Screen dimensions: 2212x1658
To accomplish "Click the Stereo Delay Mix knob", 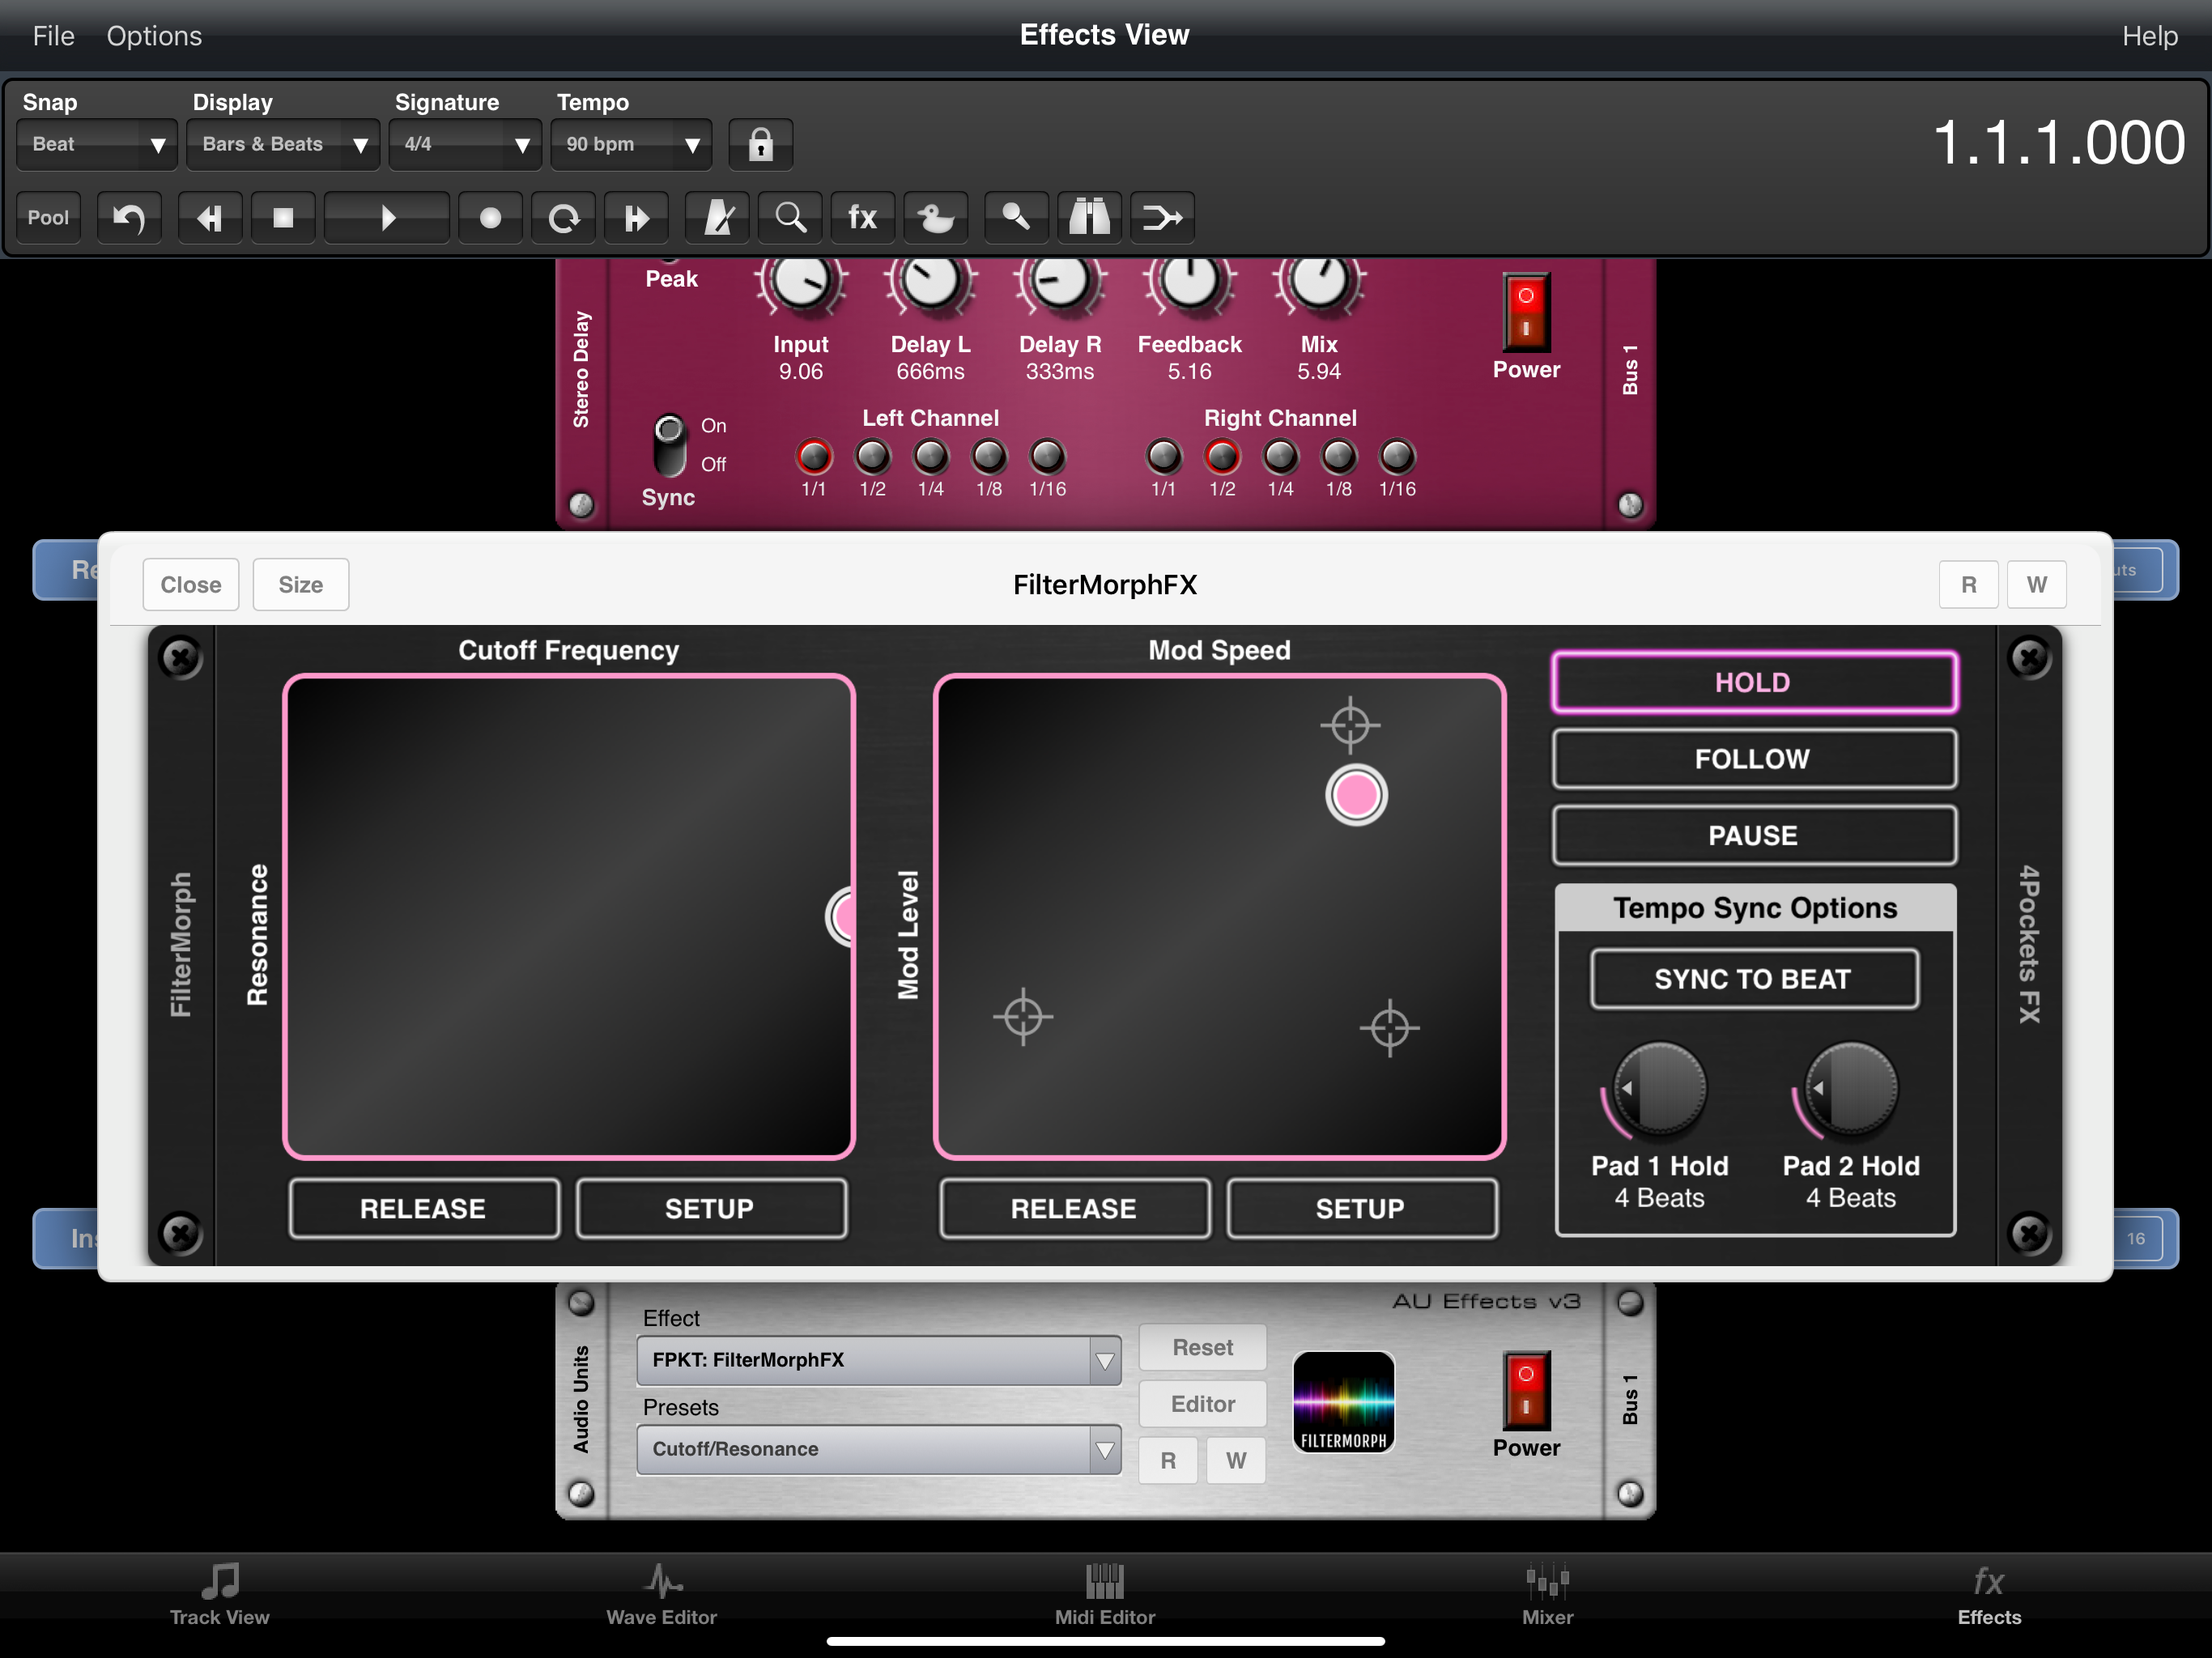I will click(1319, 283).
